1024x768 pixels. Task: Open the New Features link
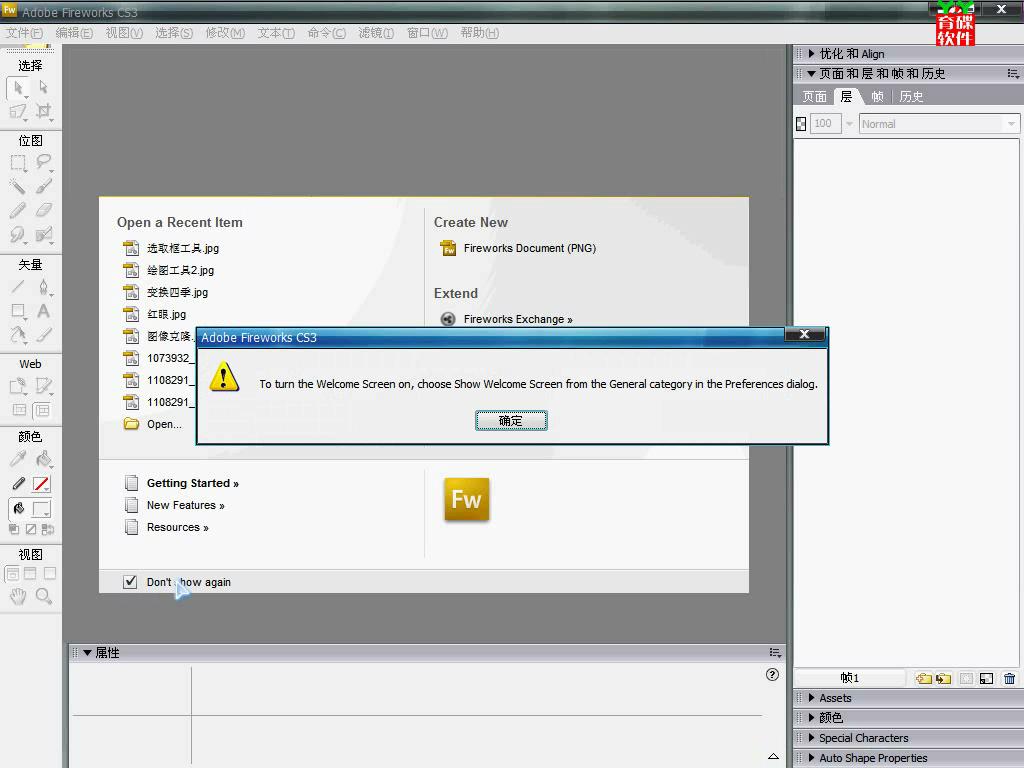185,505
